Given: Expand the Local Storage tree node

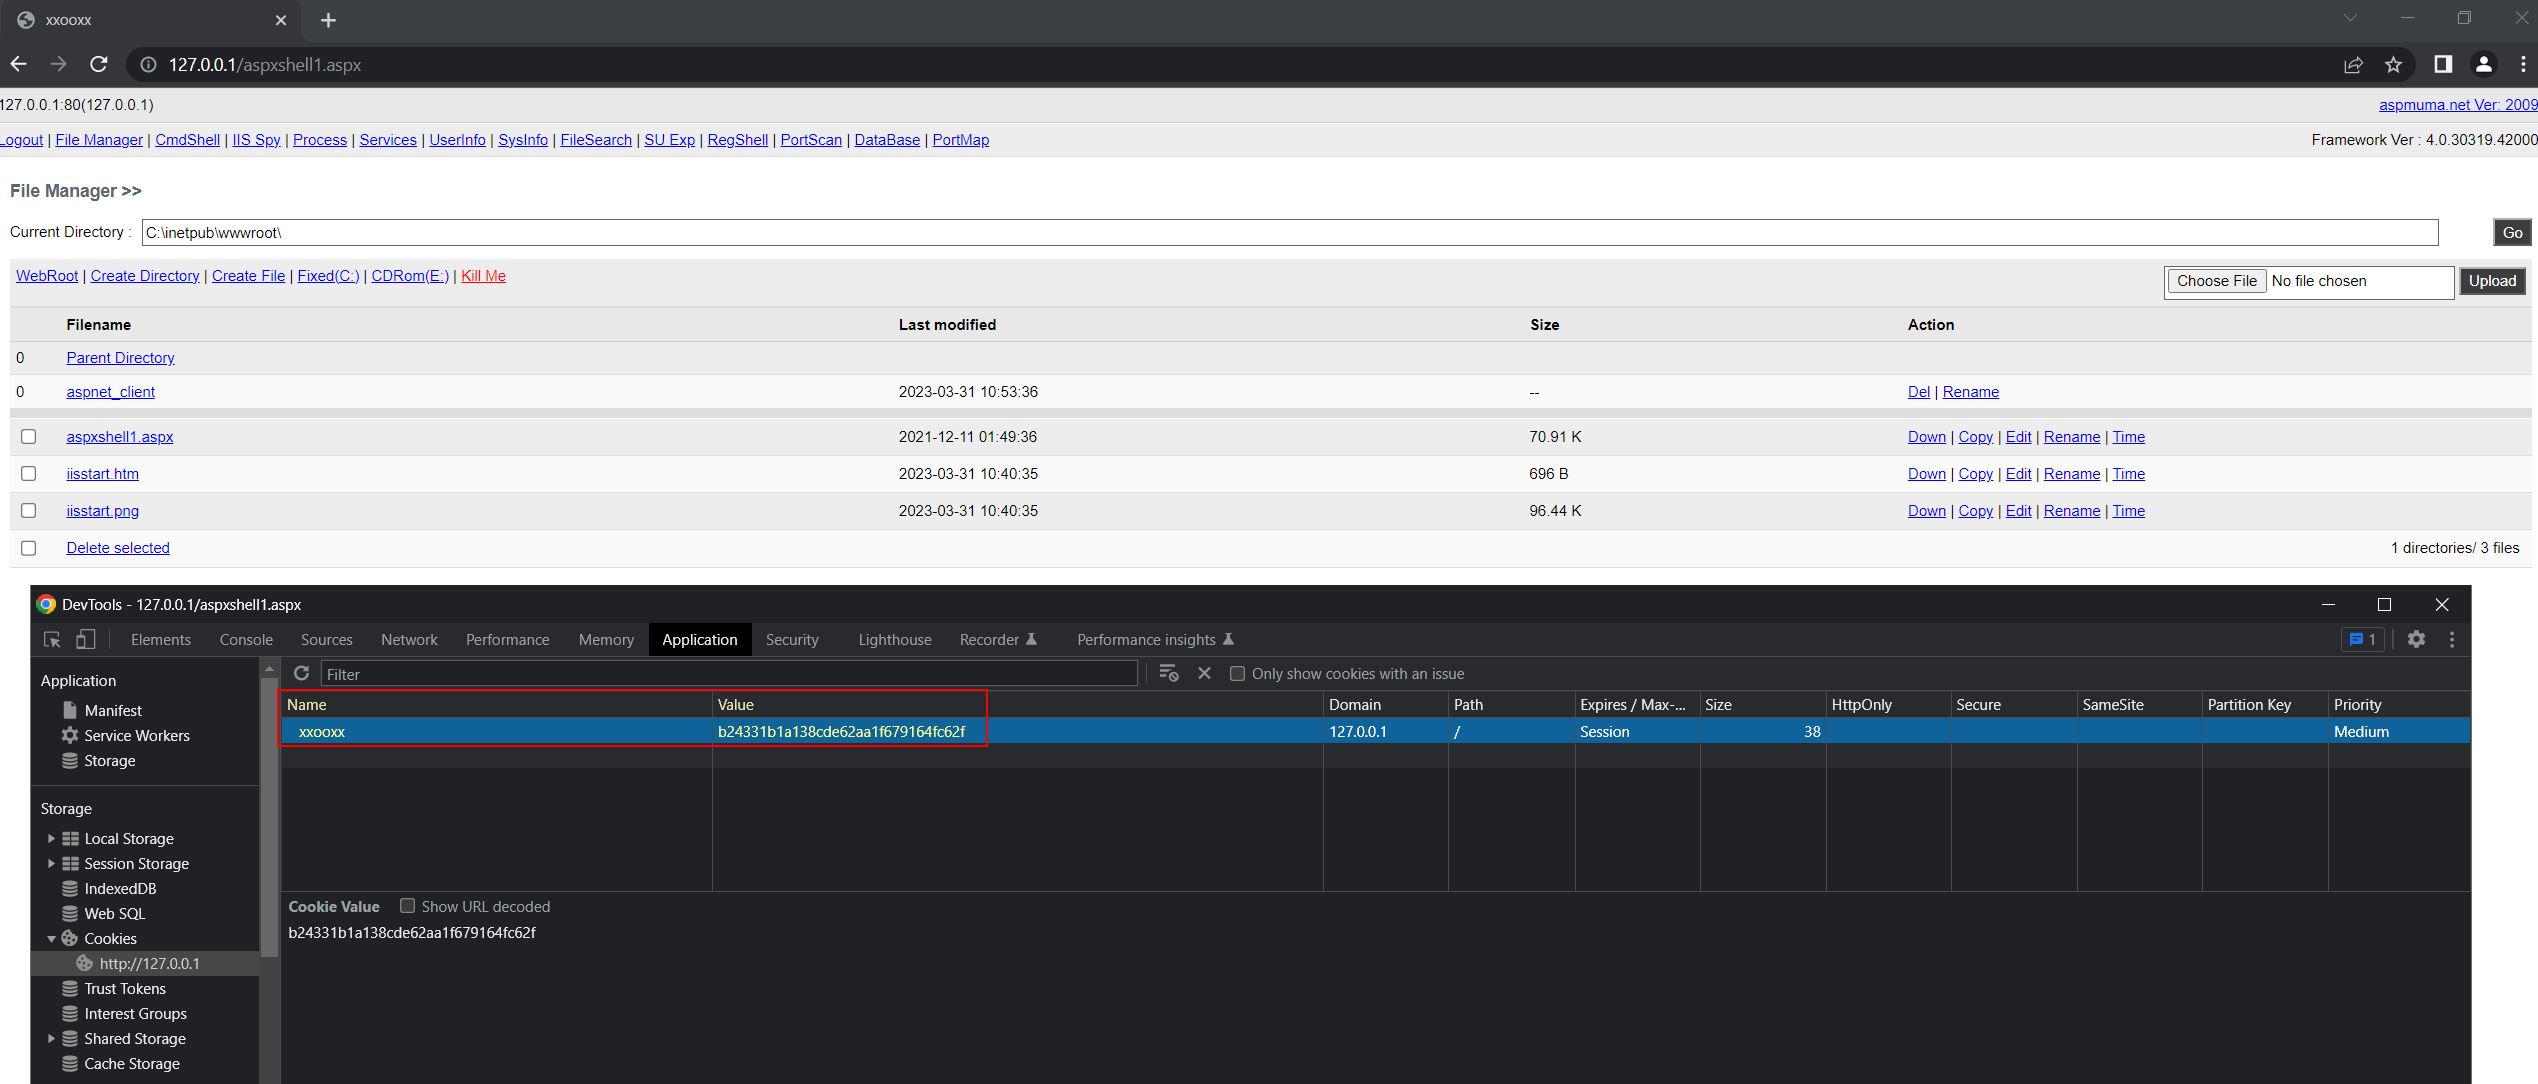Looking at the screenshot, I should pyautogui.click(x=51, y=838).
